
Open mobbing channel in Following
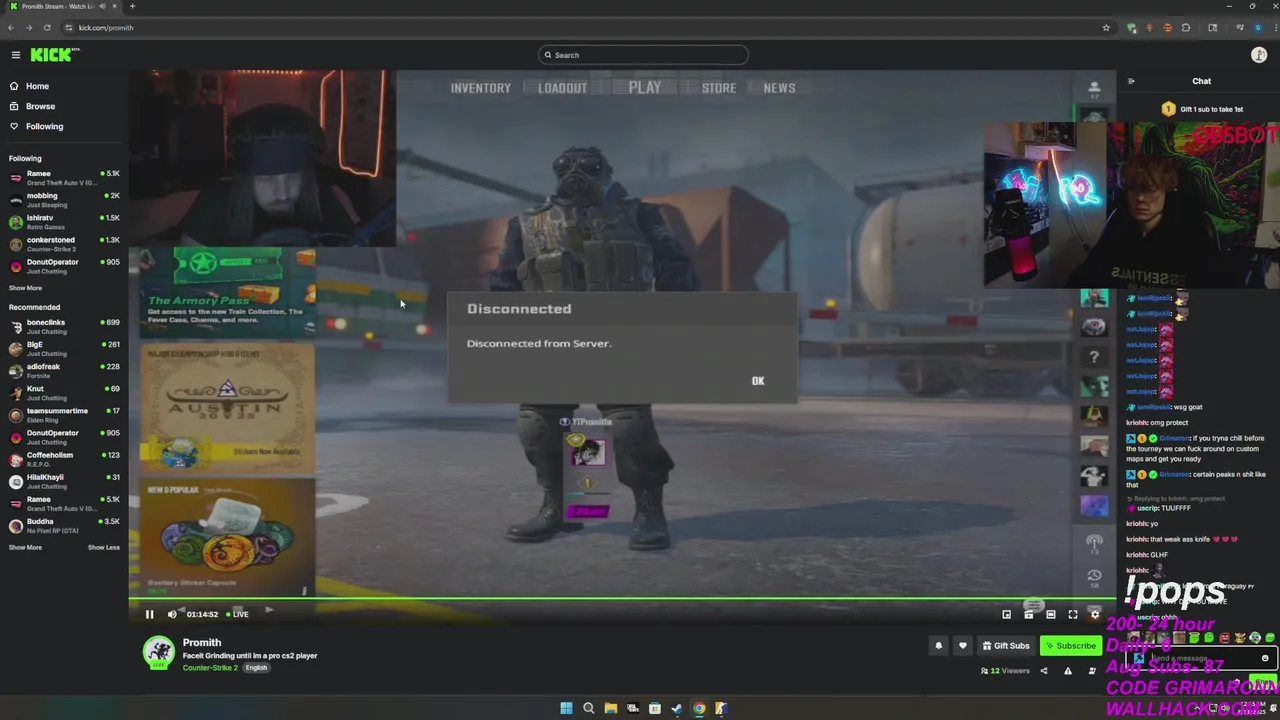point(64,200)
